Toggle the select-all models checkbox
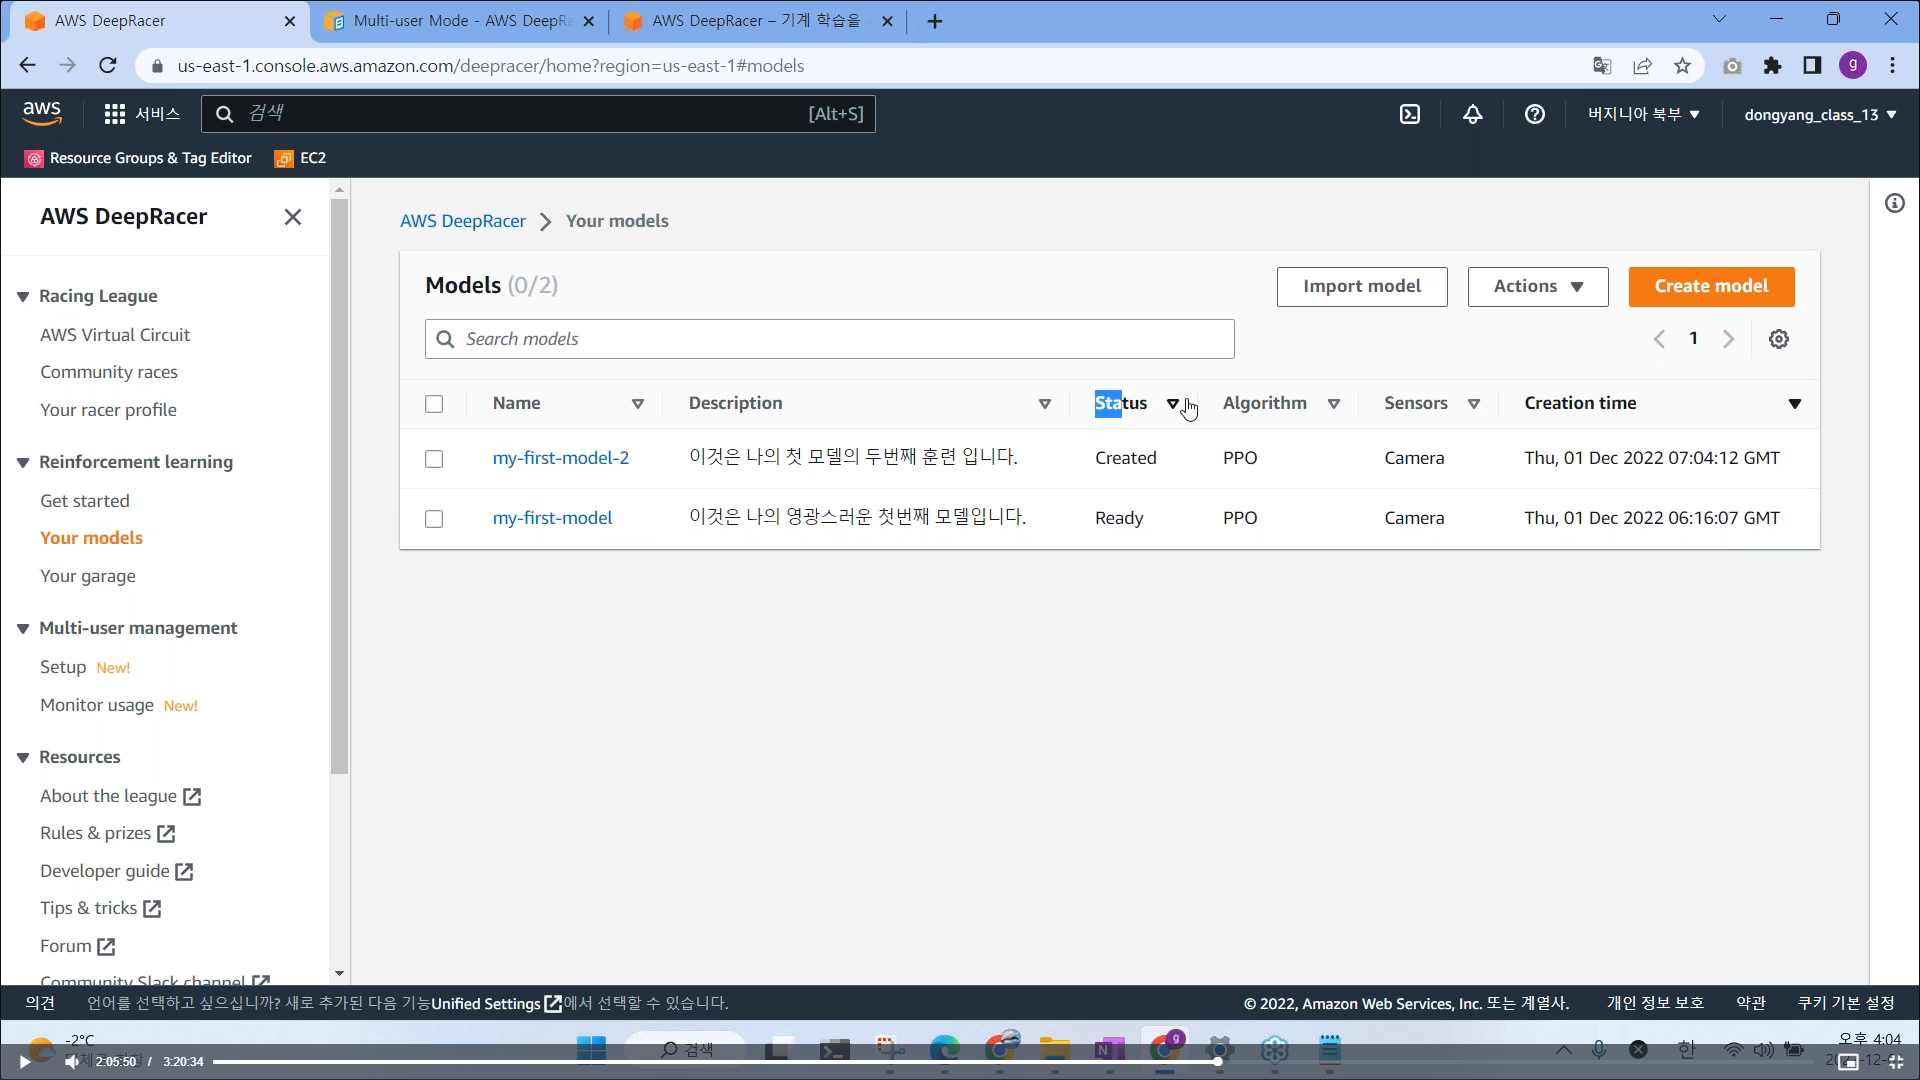This screenshot has height=1080, width=1920. (x=434, y=404)
